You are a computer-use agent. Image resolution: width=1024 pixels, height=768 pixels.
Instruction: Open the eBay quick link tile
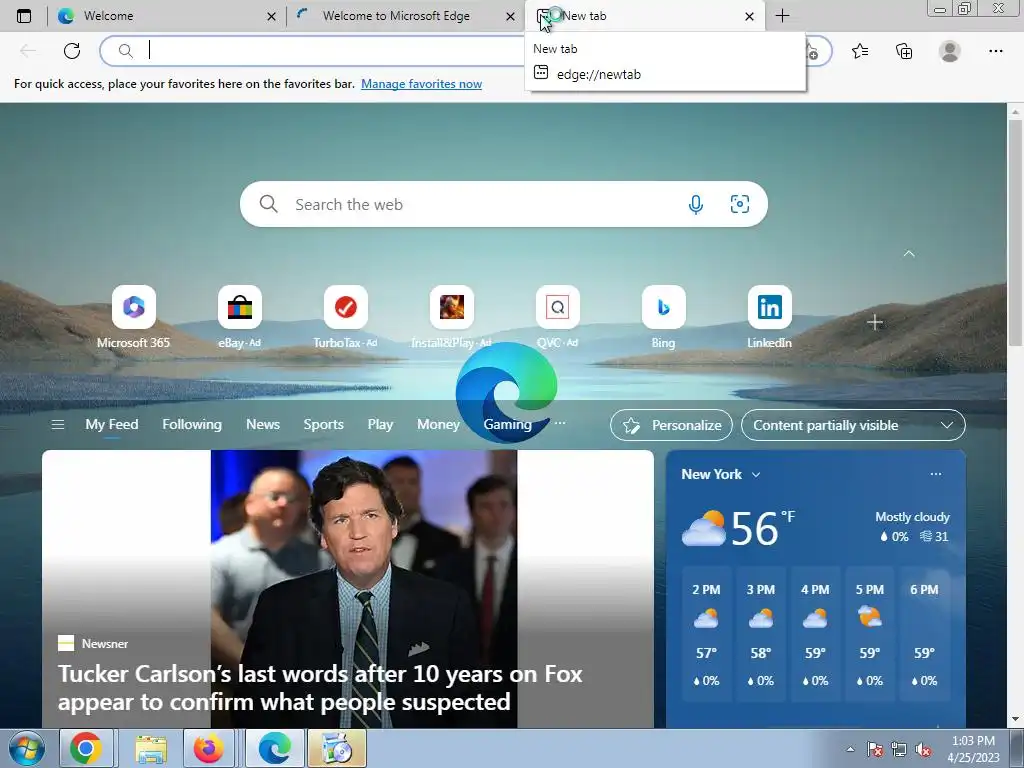pos(240,317)
